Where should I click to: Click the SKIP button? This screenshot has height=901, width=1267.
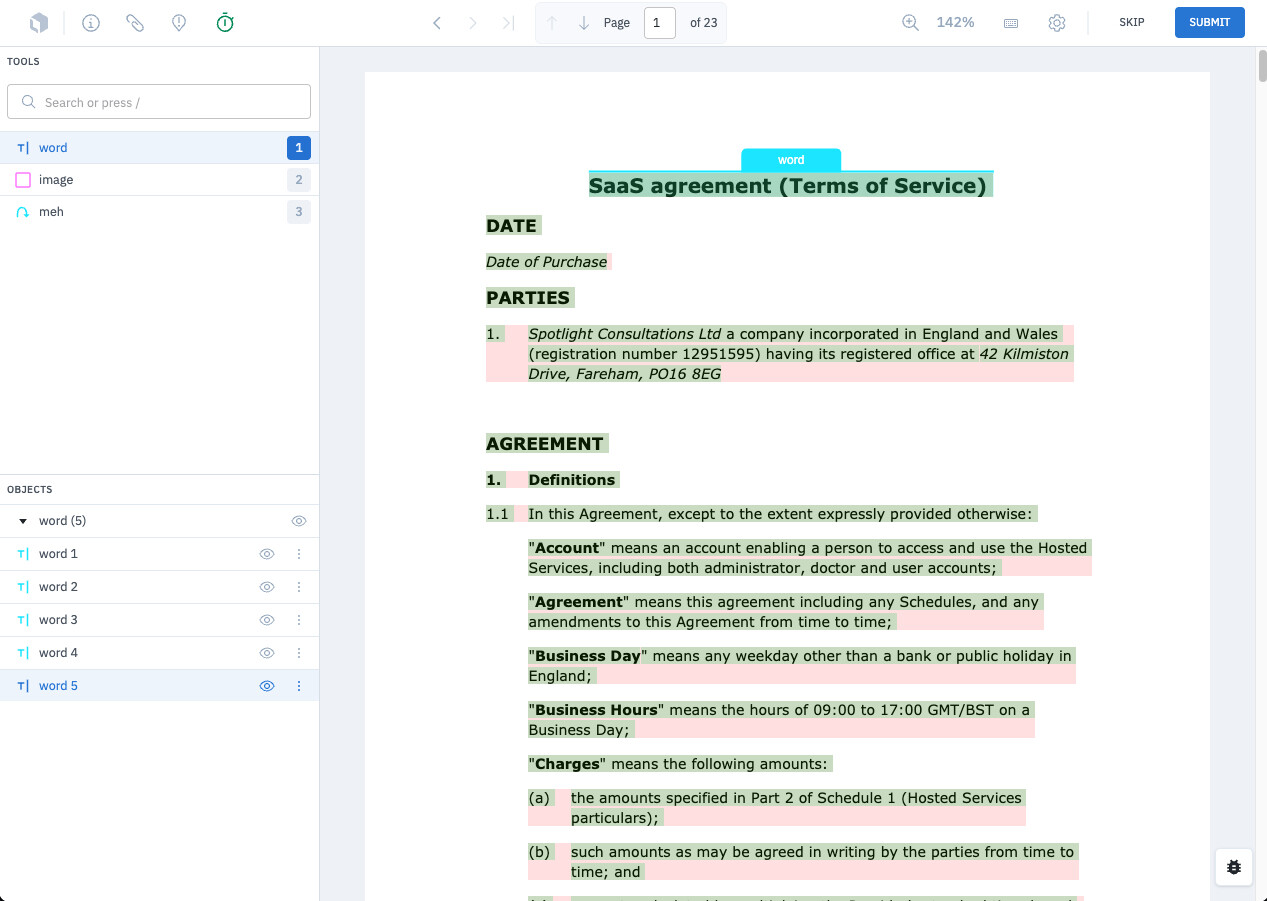tap(1131, 23)
